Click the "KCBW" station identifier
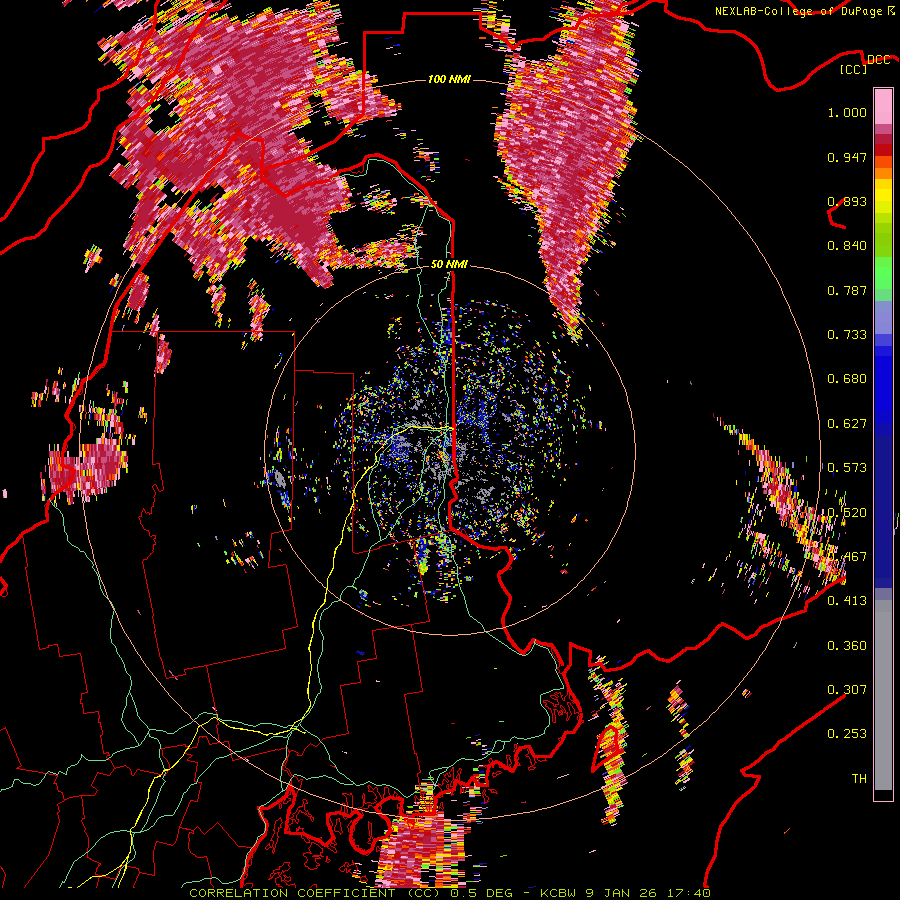Viewport: 900px width, 900px height. pos(559,893)
